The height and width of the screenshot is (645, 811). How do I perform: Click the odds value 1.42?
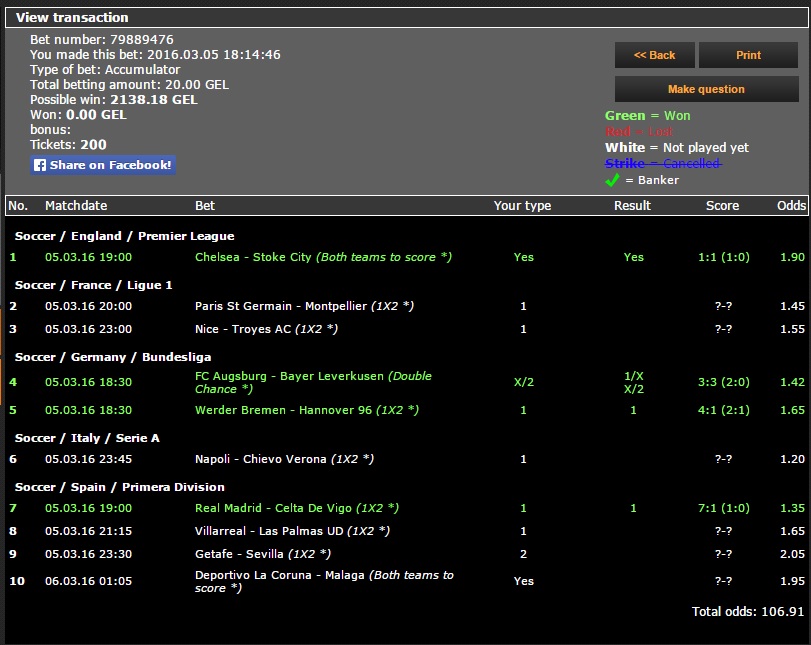pos(792,382)
